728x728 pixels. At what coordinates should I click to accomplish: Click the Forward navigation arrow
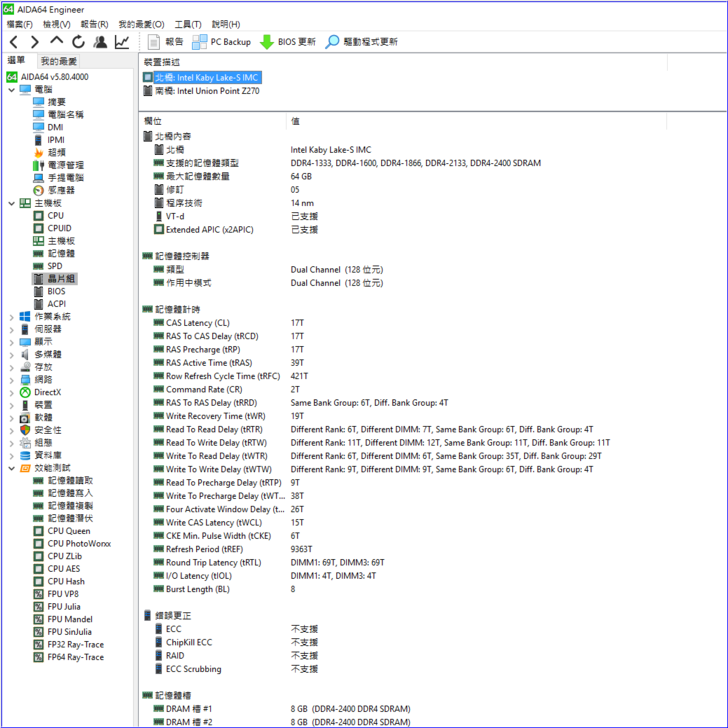pyautogui.click(x=35, y=42)
